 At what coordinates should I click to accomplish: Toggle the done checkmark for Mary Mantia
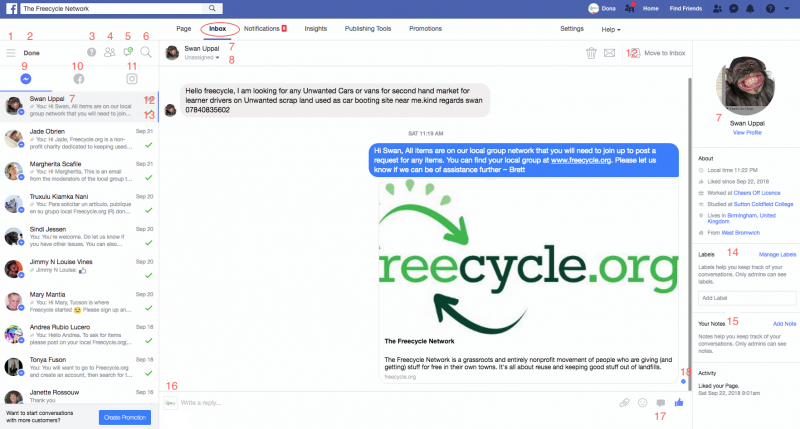click(148, 304)
